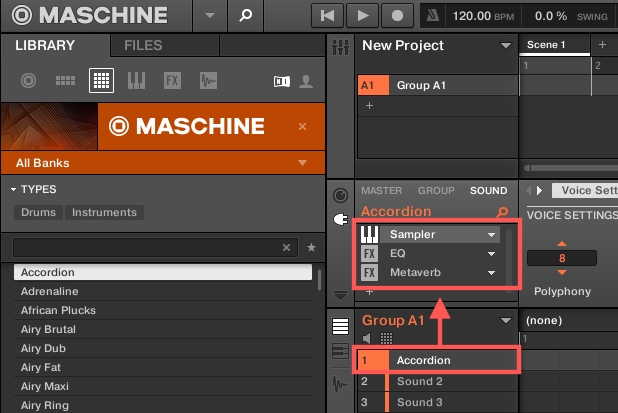Switch to SOUND tab
Image resolution: width=618 pixels, height=413 pixels.
488,190
